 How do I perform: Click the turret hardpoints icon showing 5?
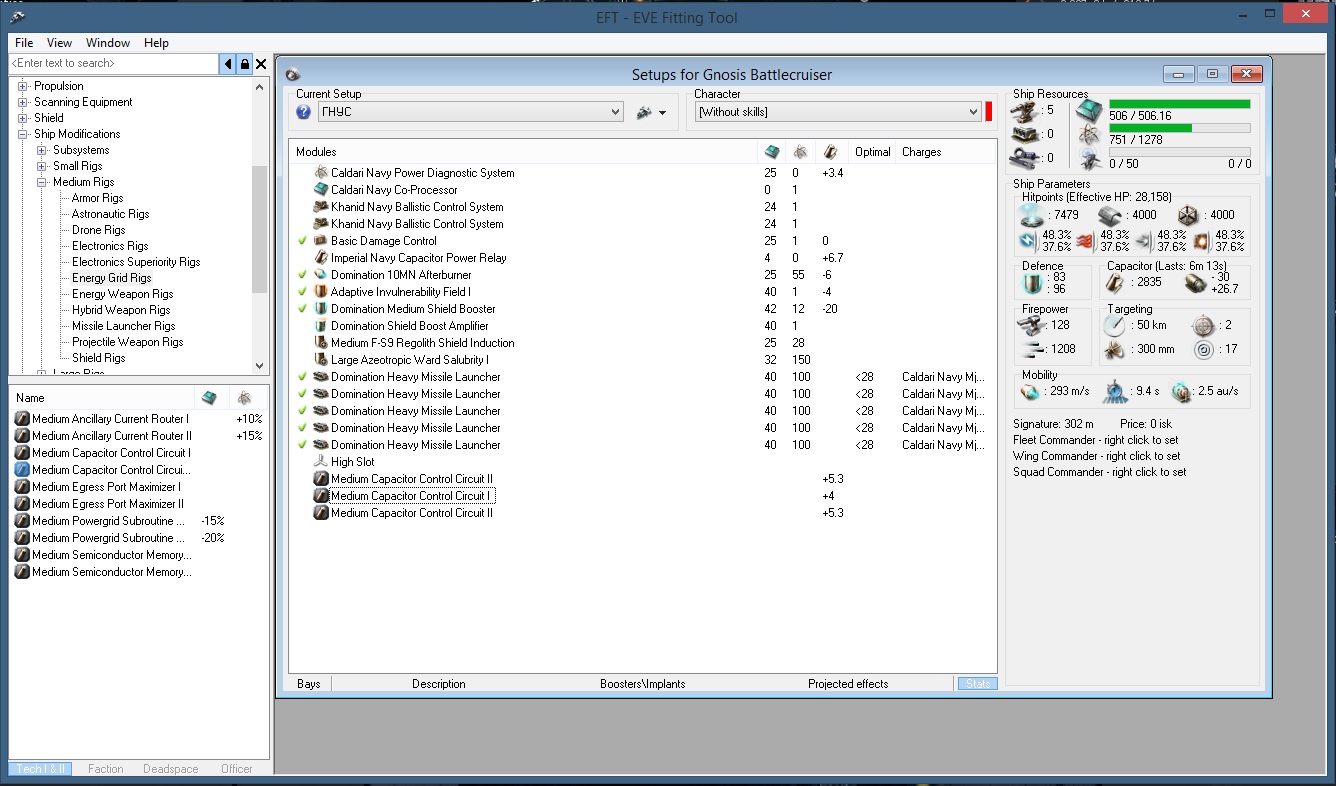click(x=1025, y=110)
